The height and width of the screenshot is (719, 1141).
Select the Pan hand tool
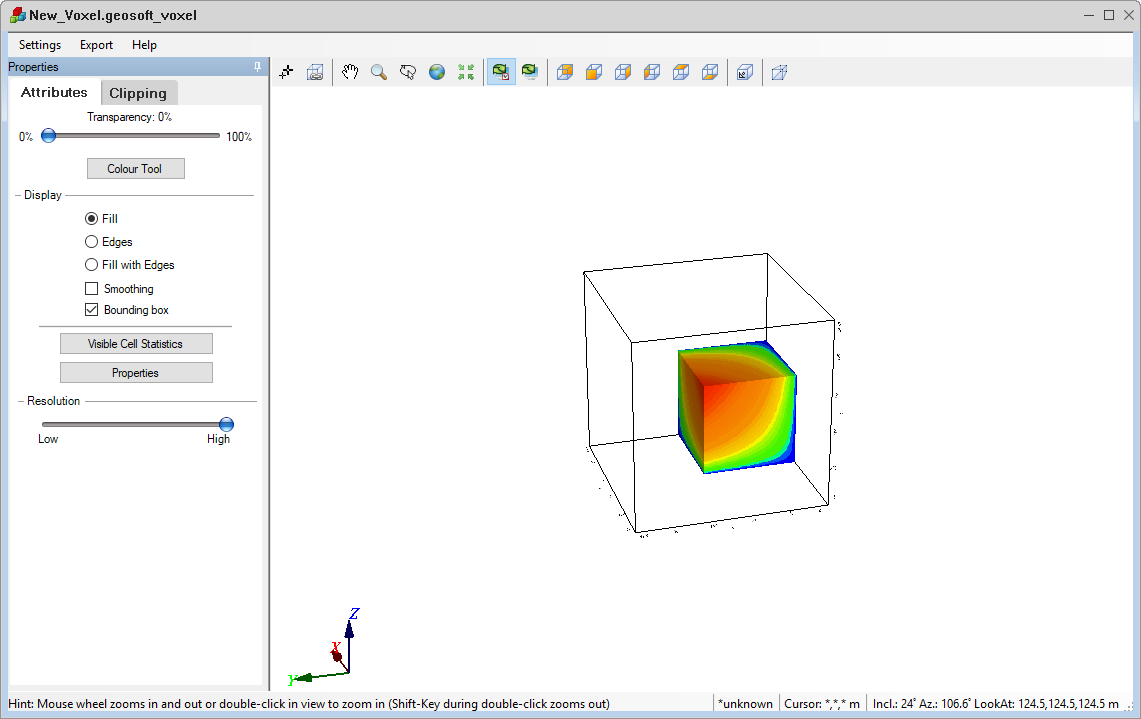click(350, 72)
